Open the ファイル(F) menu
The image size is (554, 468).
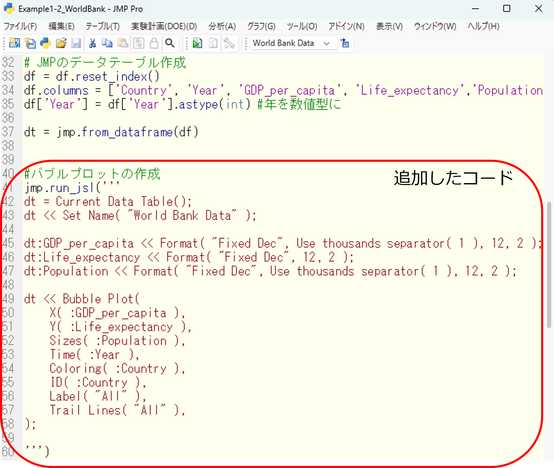coord(20,26)
